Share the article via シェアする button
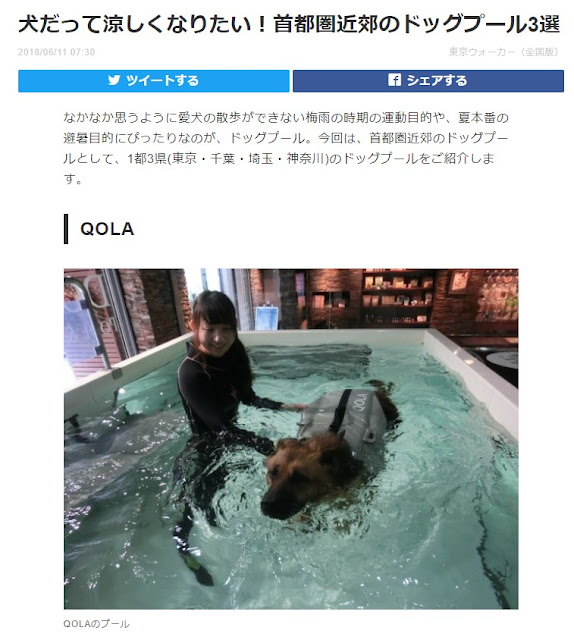The width and height of the screenshot is (574, 640). tap(428, 81)
